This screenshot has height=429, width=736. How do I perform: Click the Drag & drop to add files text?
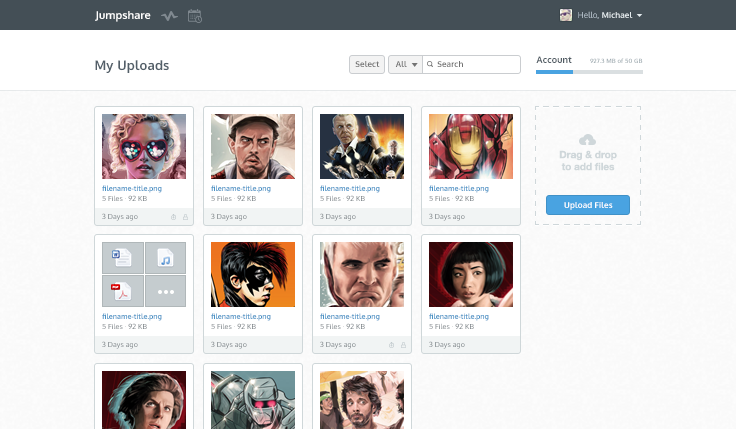pos(588,161)
